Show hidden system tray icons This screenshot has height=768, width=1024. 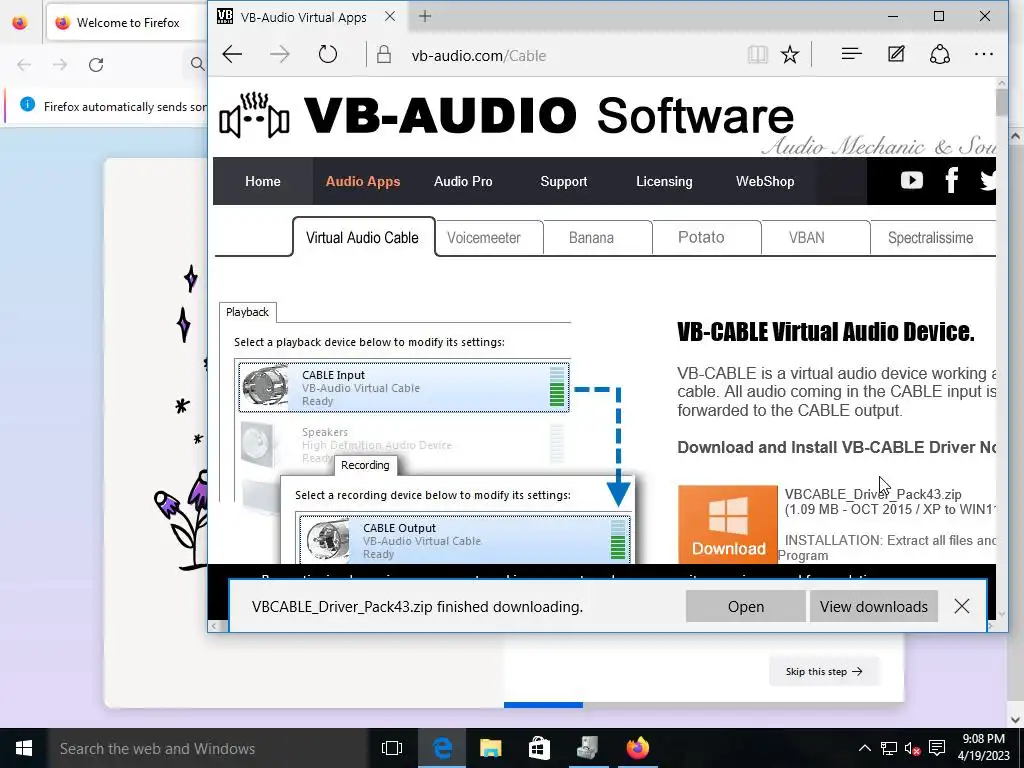click(x=865, y=748)
